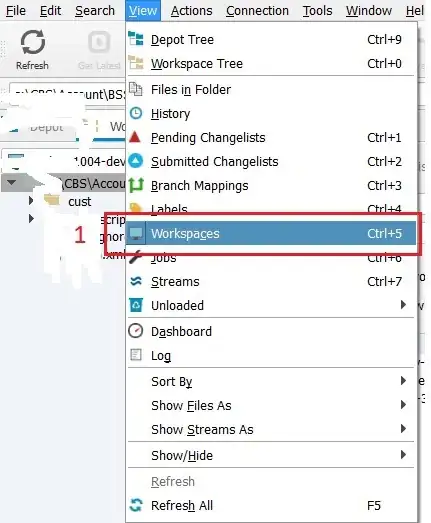This screenshot has width=431, height=523.
Task: Click the Unloaded recycle icon
Action: (136, 305)
